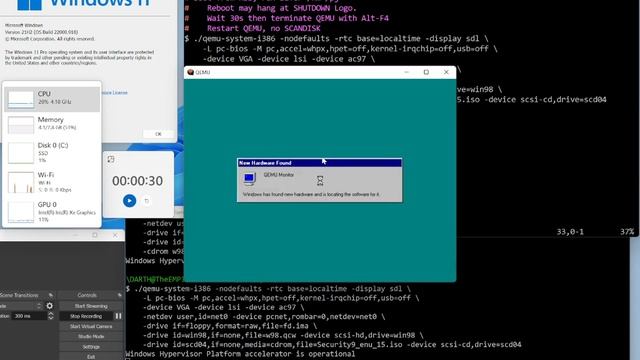This screenshot has width=640, height=360.
Task: Start the stopwatch with the blue play button
Action: click(x=129, y=200)
